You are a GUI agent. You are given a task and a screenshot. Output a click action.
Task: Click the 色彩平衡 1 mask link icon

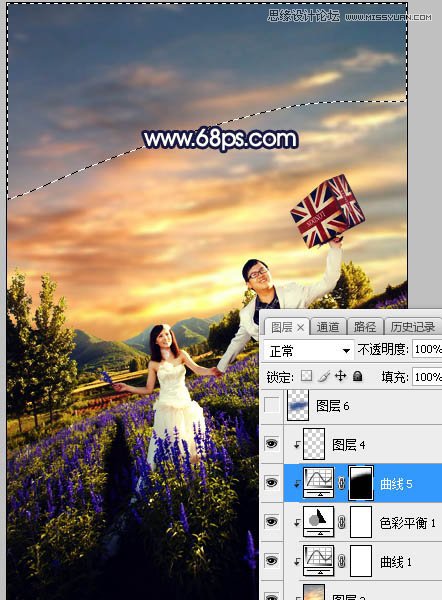[341, 522]
